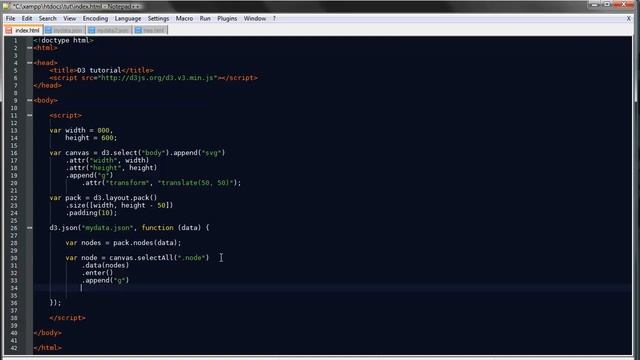Click the blue saved icon on mydata.json tab

(49, 30)
